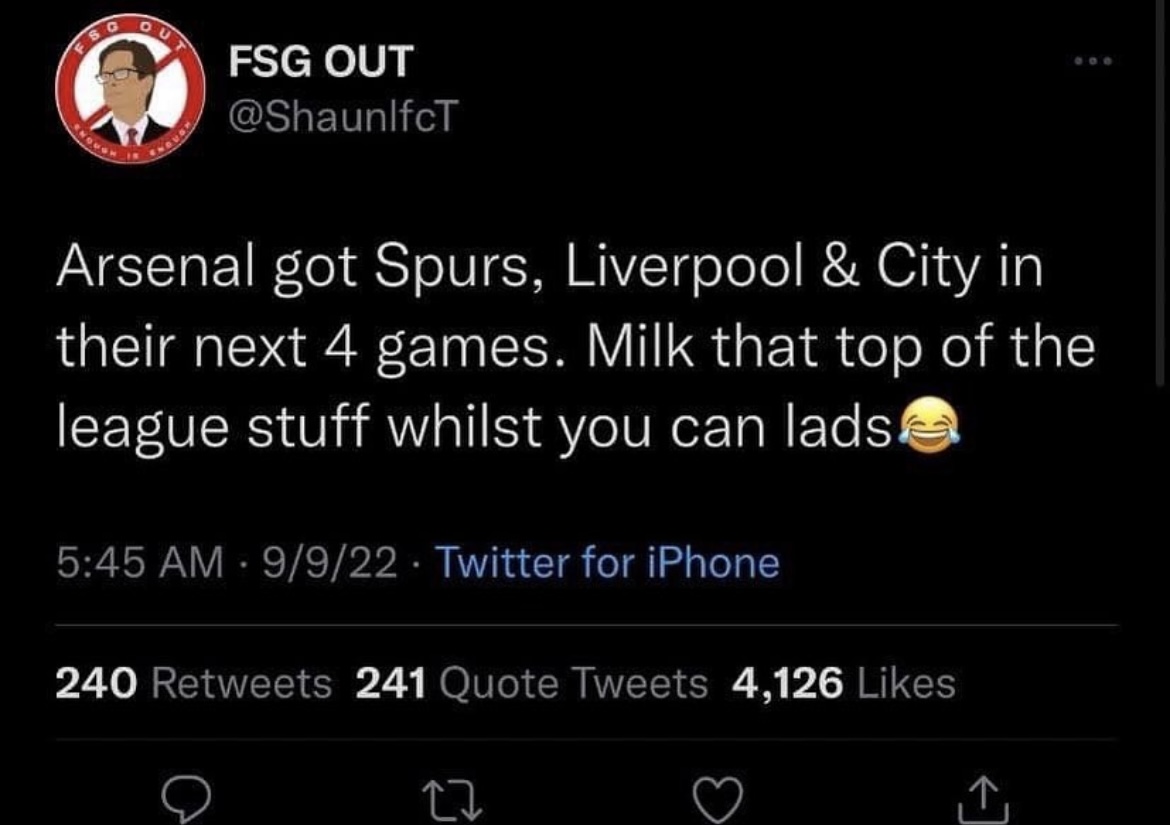Click the crying laughing emoji

click(927, 424)
